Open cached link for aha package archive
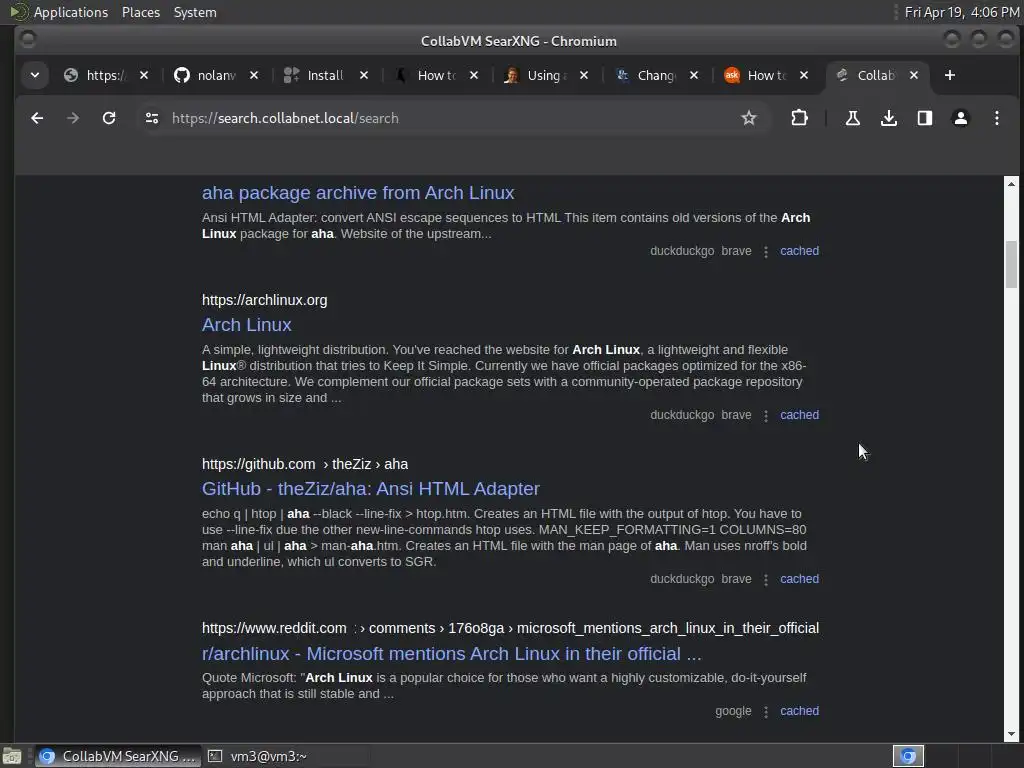This screenshot has width=1024, height=768. click(799, 251)
